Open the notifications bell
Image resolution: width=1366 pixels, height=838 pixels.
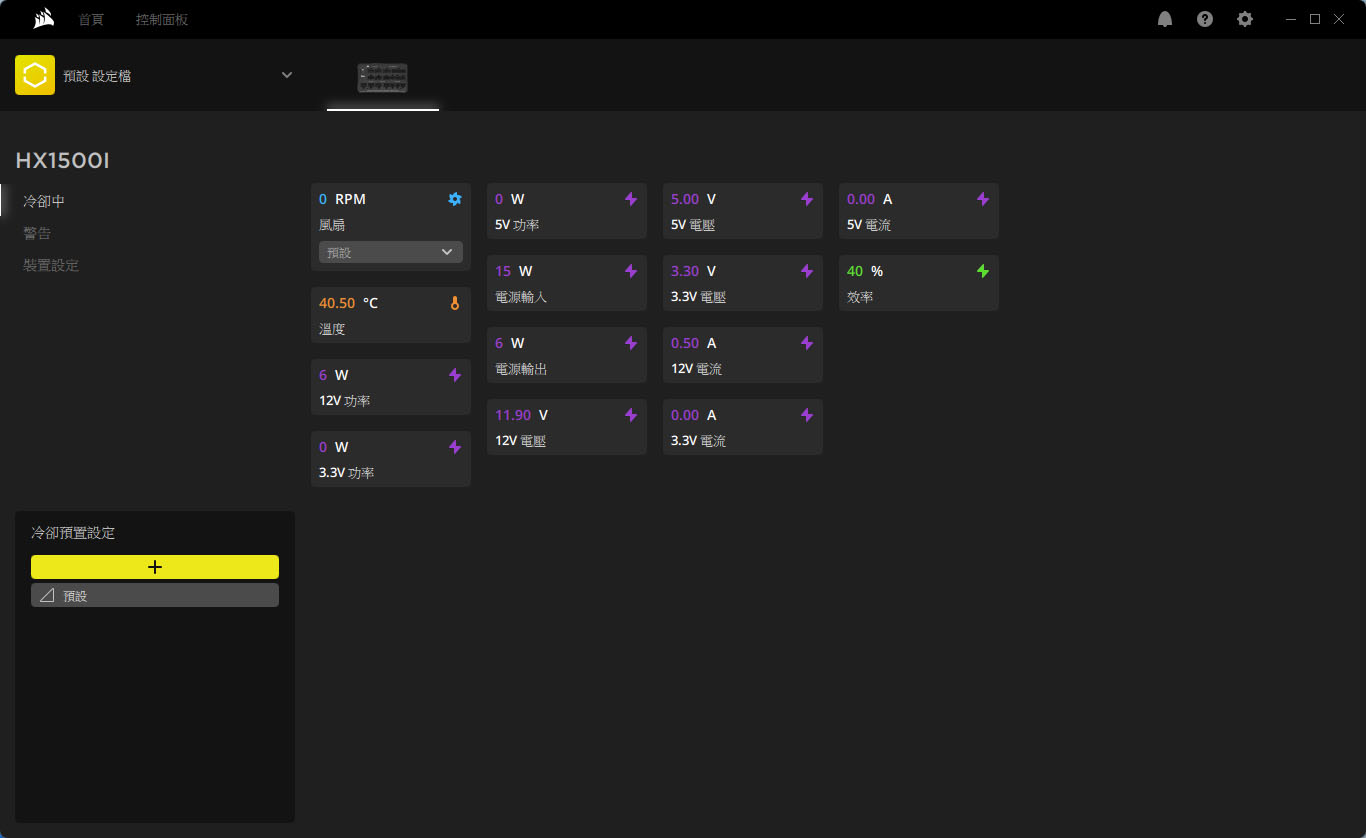click(1165, 19)
